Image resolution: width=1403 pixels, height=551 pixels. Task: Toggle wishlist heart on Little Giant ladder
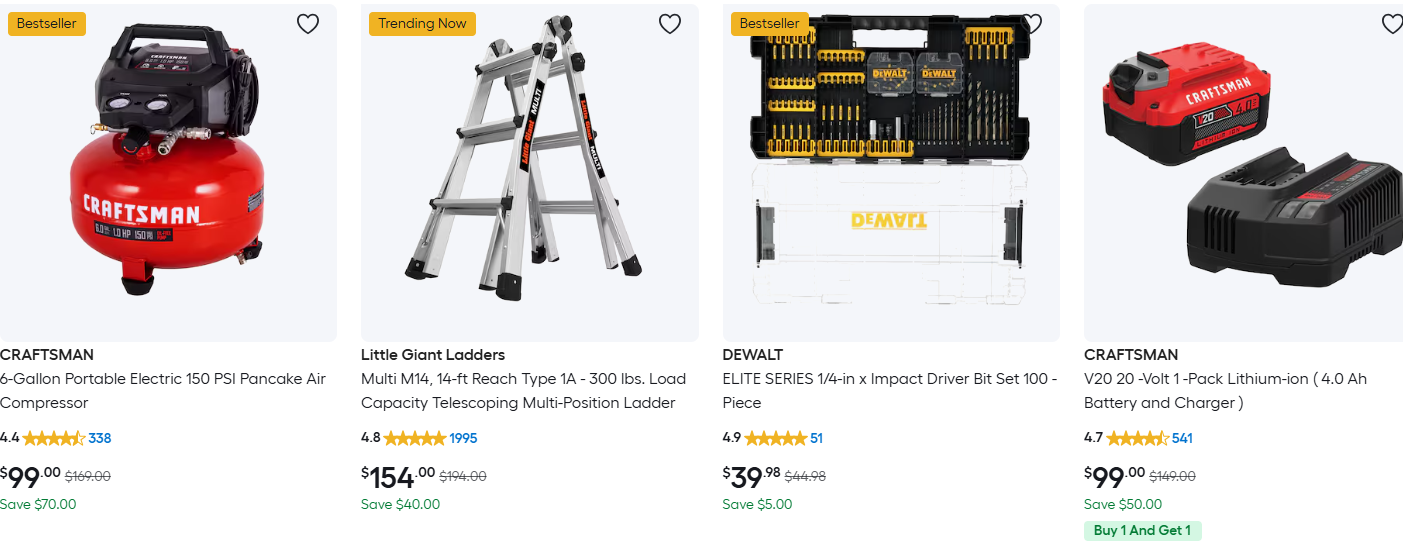(x=670, y=24)
